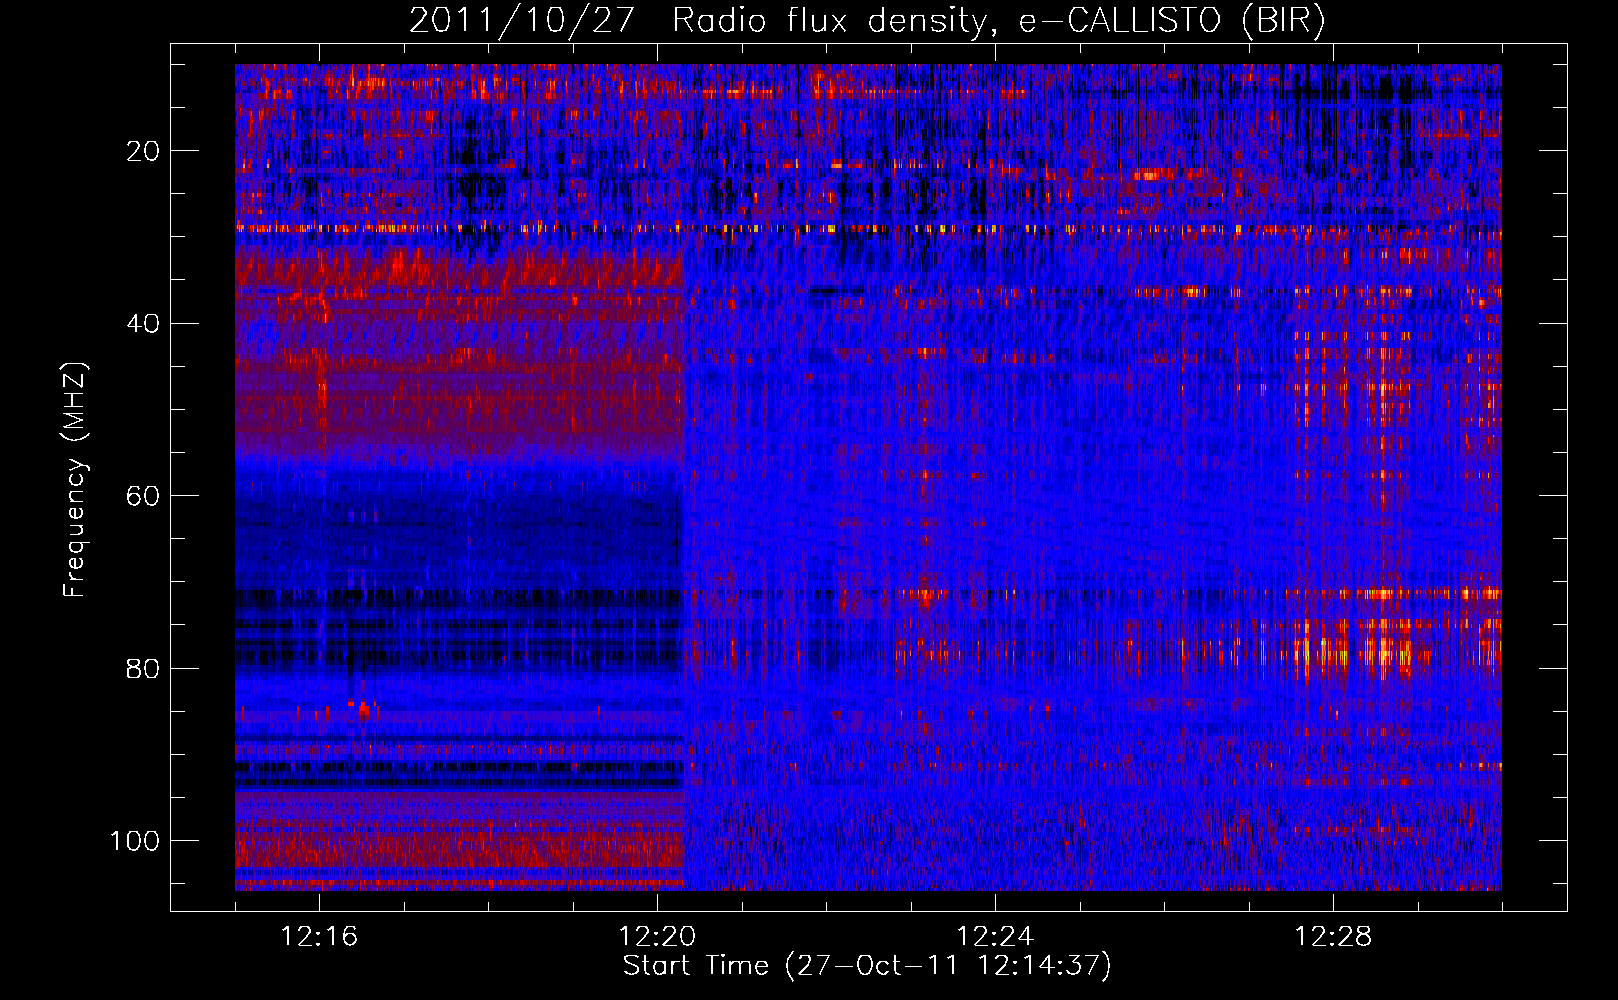Click the "Start Time (27-Oct-11 12:14:37)" axis label
This screenshot has width=1618, height=1000.
pyautogui.click(x=867, y=966)
